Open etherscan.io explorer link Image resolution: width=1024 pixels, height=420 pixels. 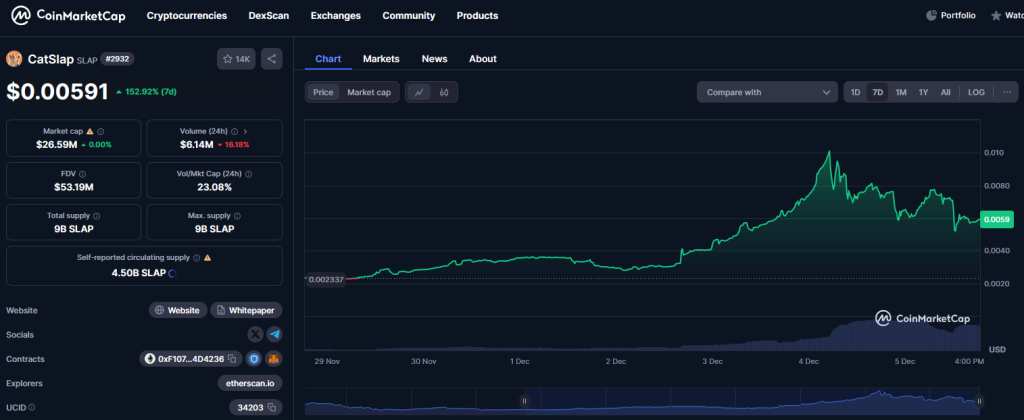click(250, 383)
